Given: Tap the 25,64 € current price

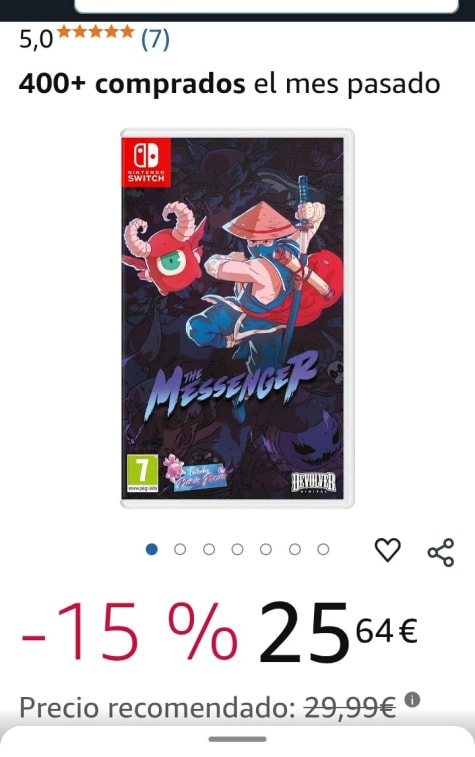Looking at the screenshot, I should [x=338, y=632].
